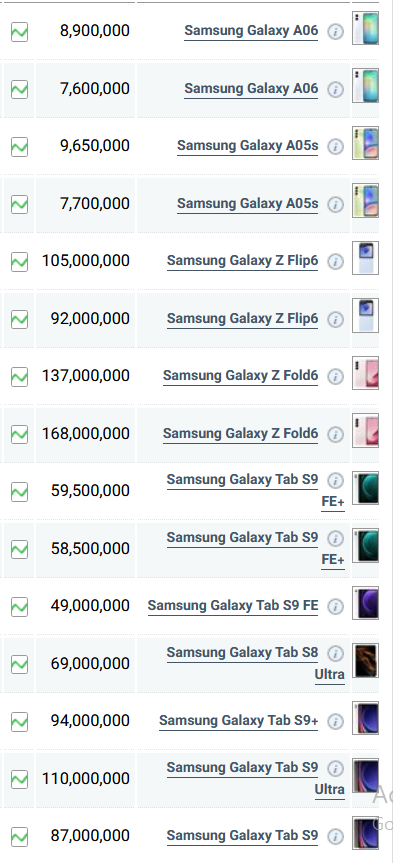Click chart icon next to 168,000,000 Z Fold6
The width and height of the screenshot is (393, 863).
(x=19, y=435)
